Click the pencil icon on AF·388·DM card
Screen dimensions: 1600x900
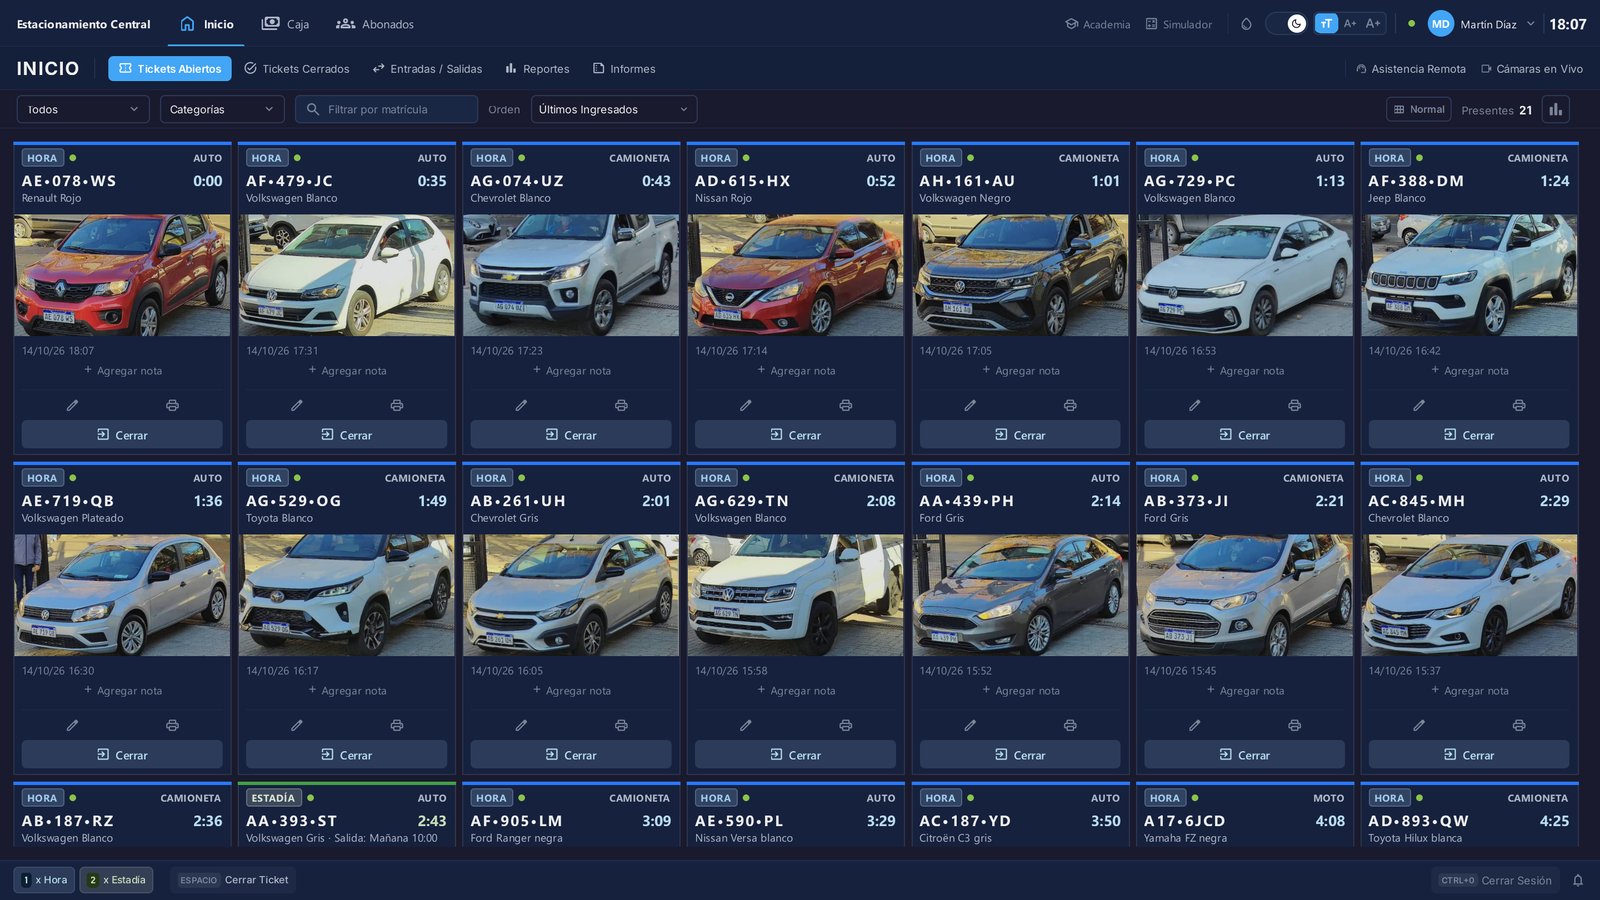[x=1419, y=405]
